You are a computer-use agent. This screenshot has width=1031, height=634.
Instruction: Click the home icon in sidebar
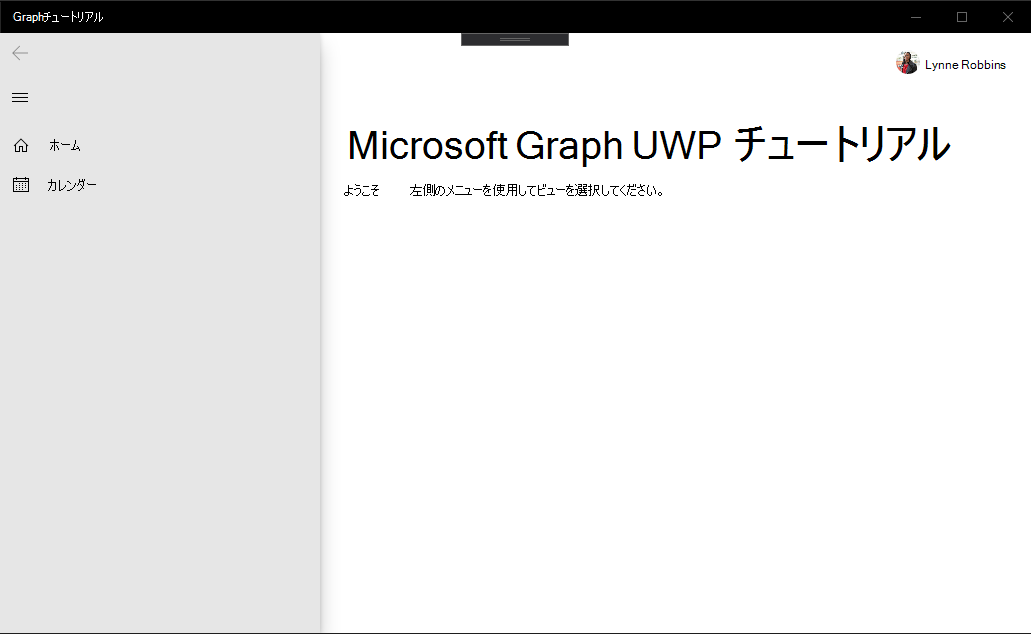point(21,145)
